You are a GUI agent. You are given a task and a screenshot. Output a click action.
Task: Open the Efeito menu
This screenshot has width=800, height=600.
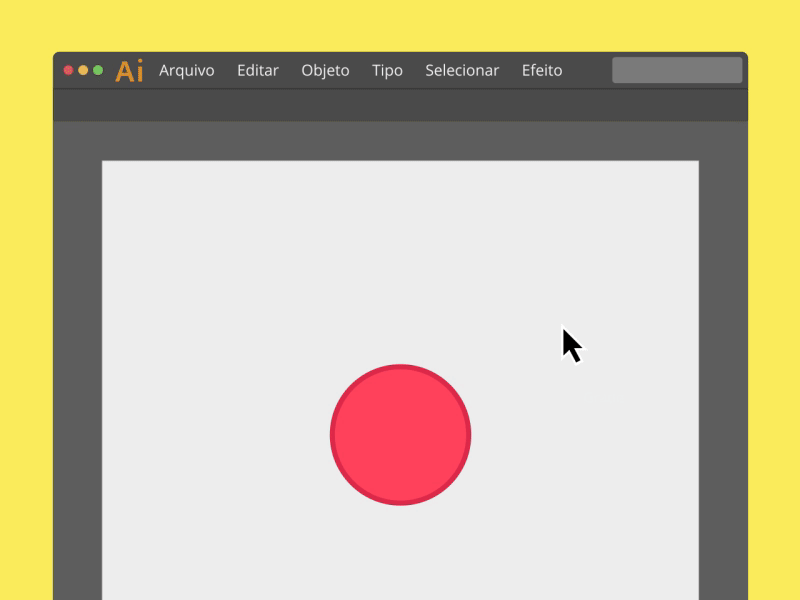[x=541, y=70]
